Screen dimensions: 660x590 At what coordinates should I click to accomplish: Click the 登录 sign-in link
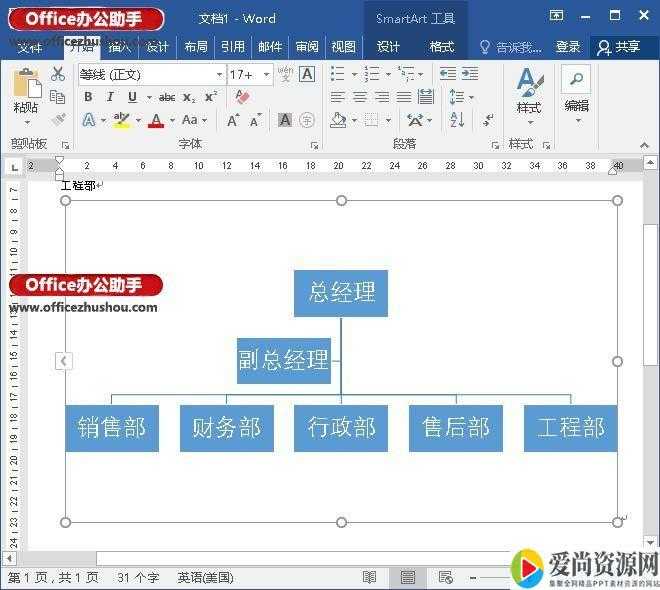pos(568,47)
